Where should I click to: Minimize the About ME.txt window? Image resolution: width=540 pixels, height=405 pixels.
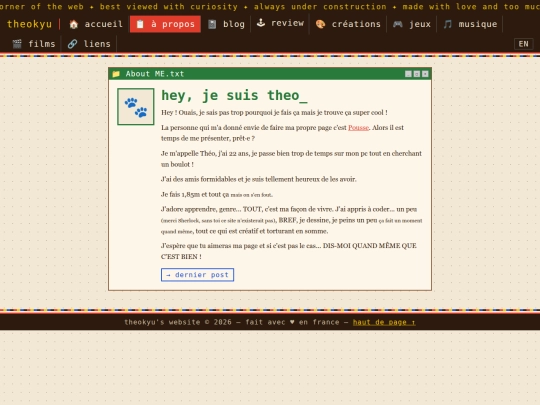click(x=408, y=74)
